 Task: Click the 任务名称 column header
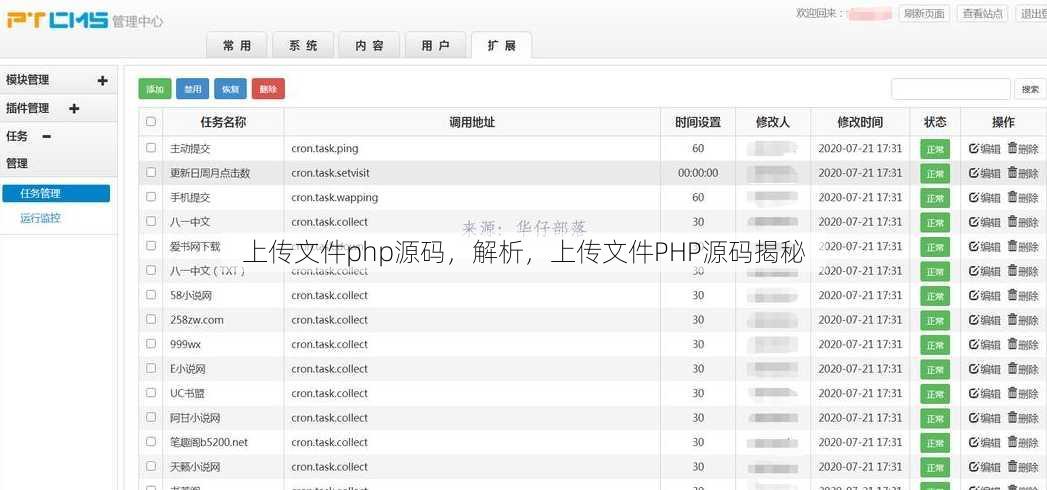tap(223, 122)
